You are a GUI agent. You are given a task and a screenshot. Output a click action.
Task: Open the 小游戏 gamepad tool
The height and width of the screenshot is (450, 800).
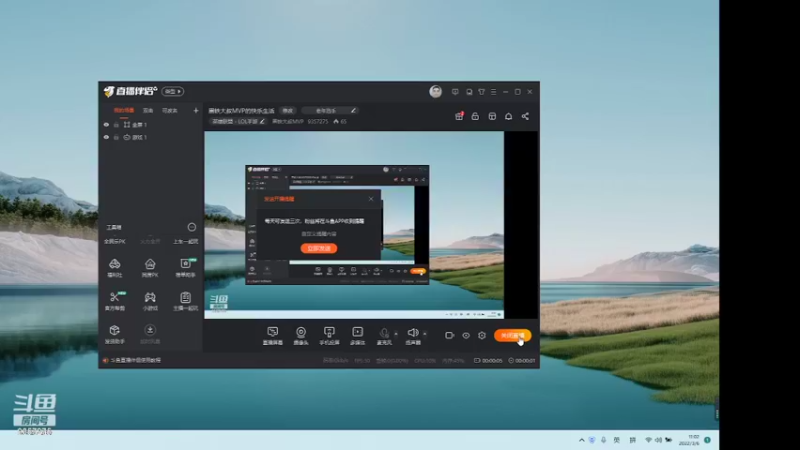pos(150,301)
